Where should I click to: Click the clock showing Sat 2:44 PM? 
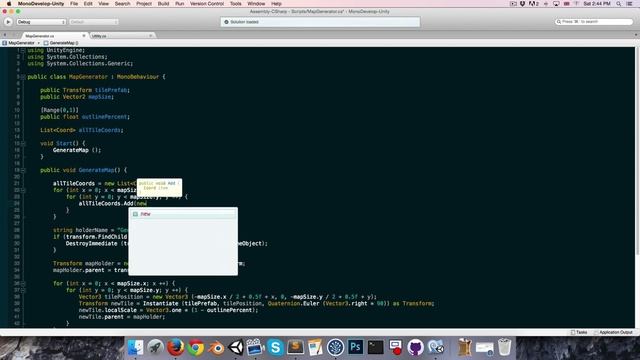(597, 4)
